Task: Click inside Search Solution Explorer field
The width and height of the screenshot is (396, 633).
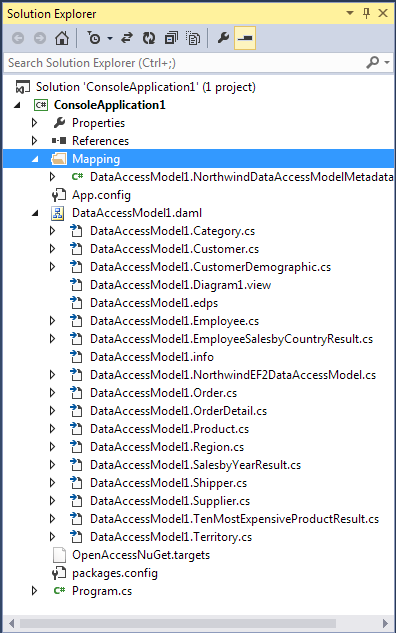Action: (x=184, y=63)
